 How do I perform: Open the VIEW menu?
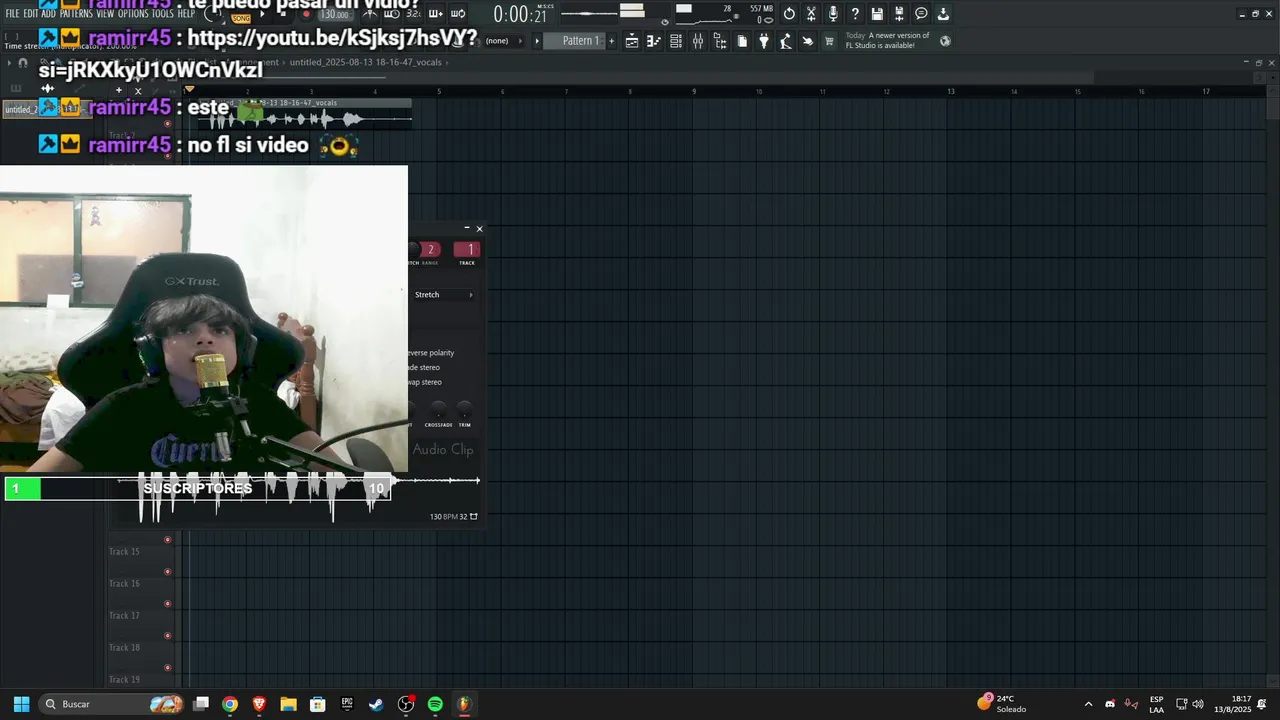pyautogui.click(x=105, y=14)
